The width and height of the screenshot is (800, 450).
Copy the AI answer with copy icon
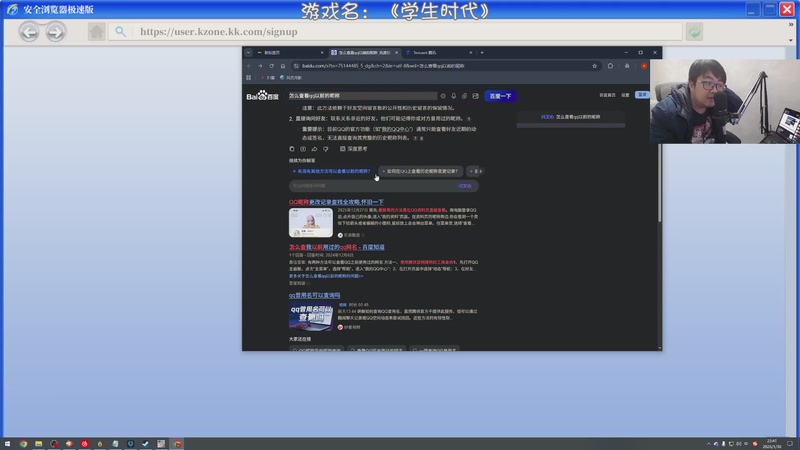click(x=292, y=149)
